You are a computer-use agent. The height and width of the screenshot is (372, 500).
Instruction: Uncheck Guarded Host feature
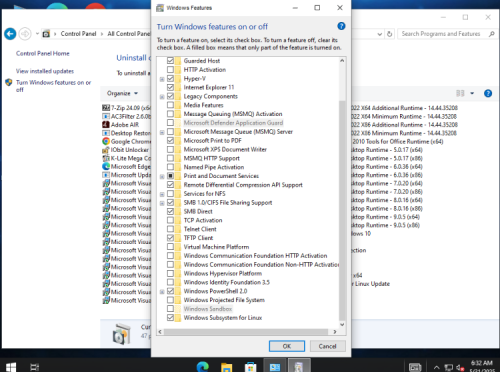pyautogui.click(x=170, y=61)
